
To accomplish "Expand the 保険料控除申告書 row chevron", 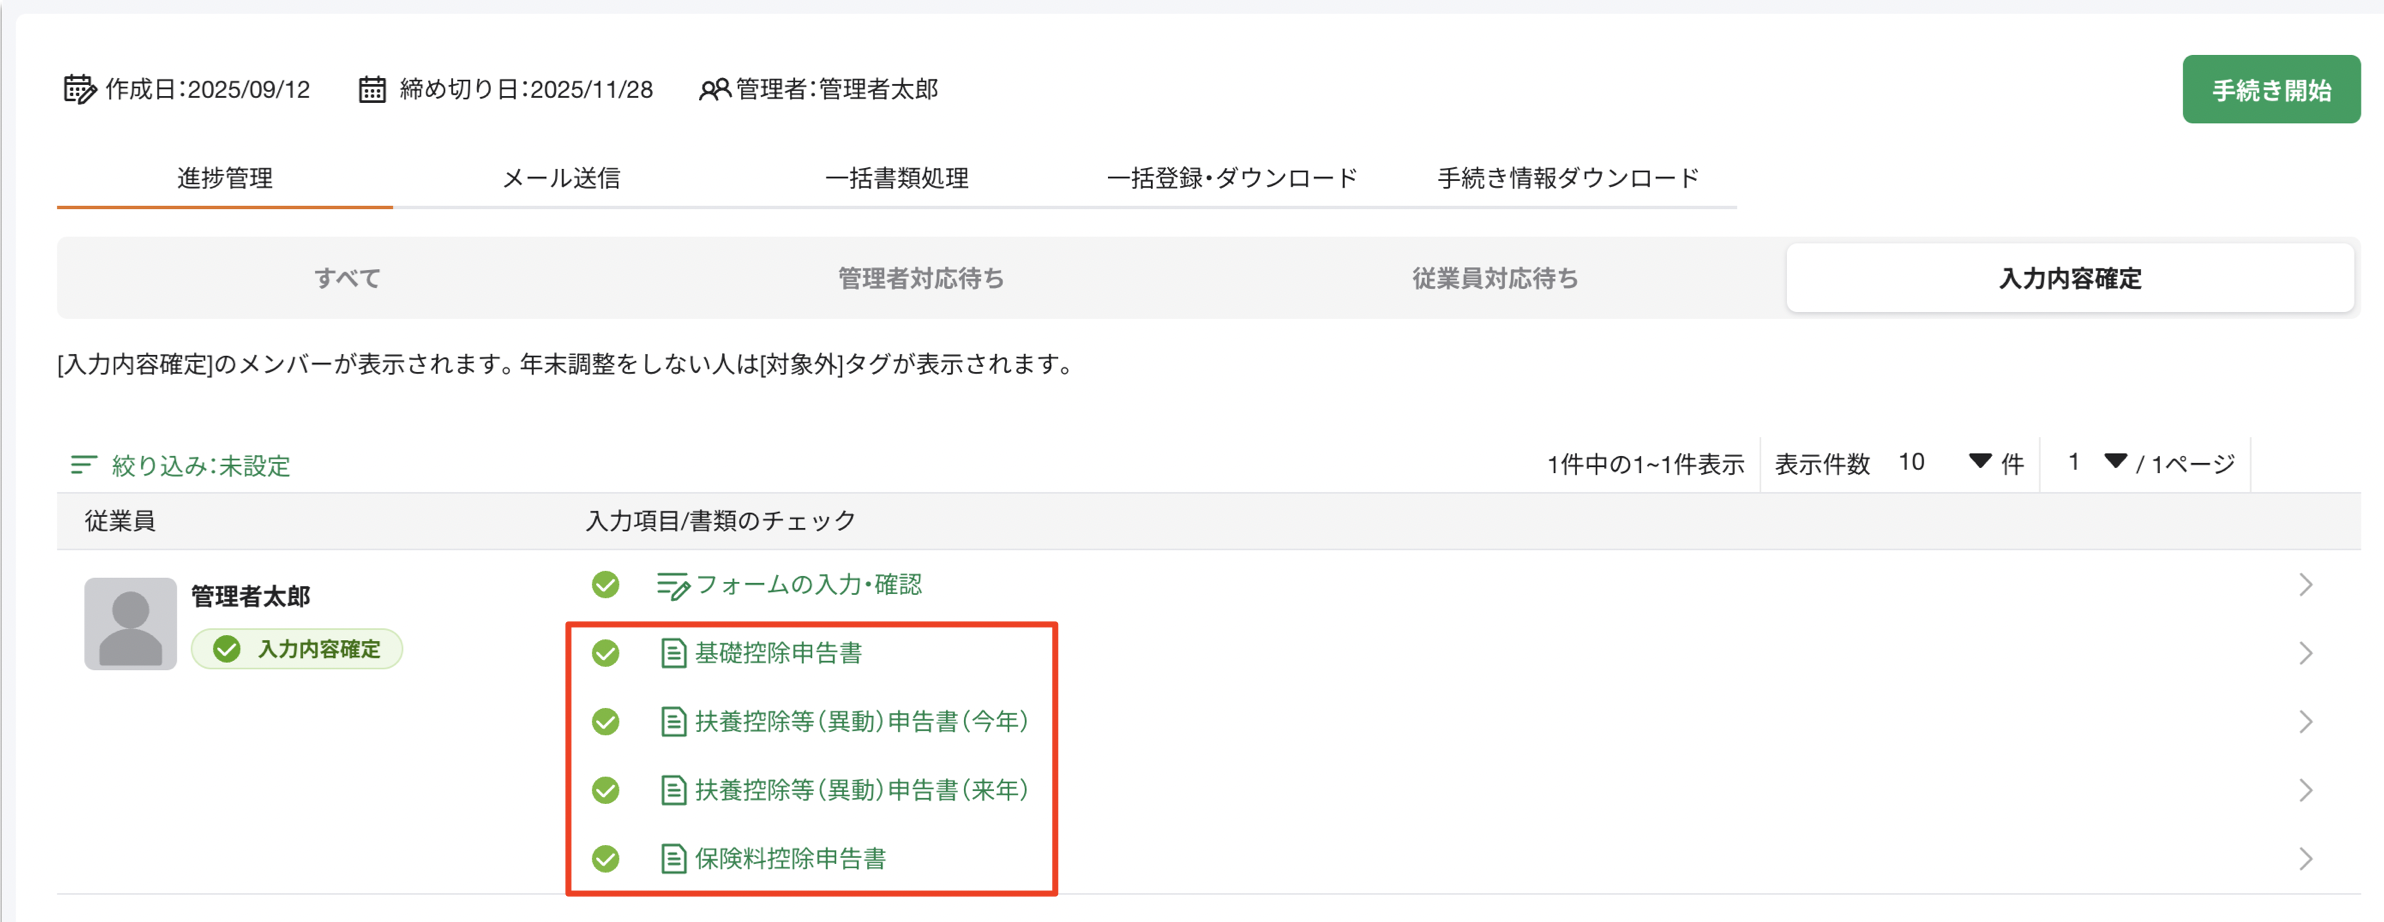I will 2305,858.
